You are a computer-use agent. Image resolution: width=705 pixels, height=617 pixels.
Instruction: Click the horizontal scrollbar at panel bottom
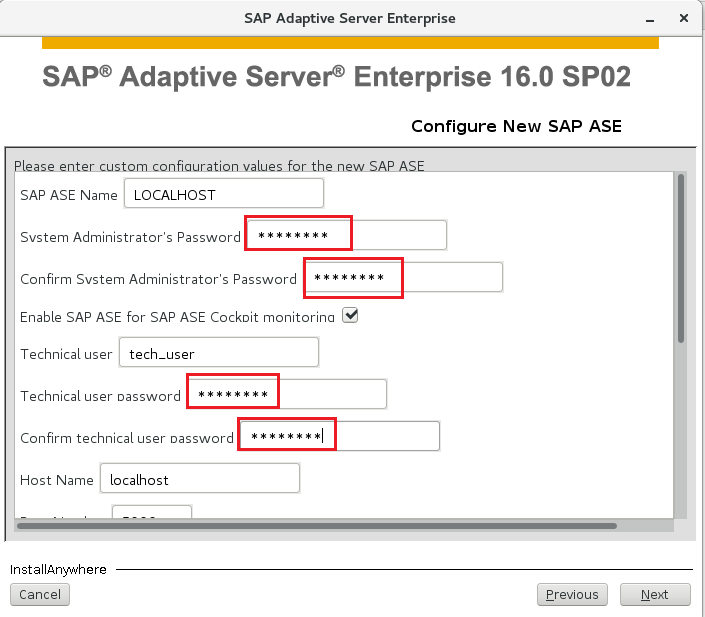pyautogui.click(x=317, y=526)
